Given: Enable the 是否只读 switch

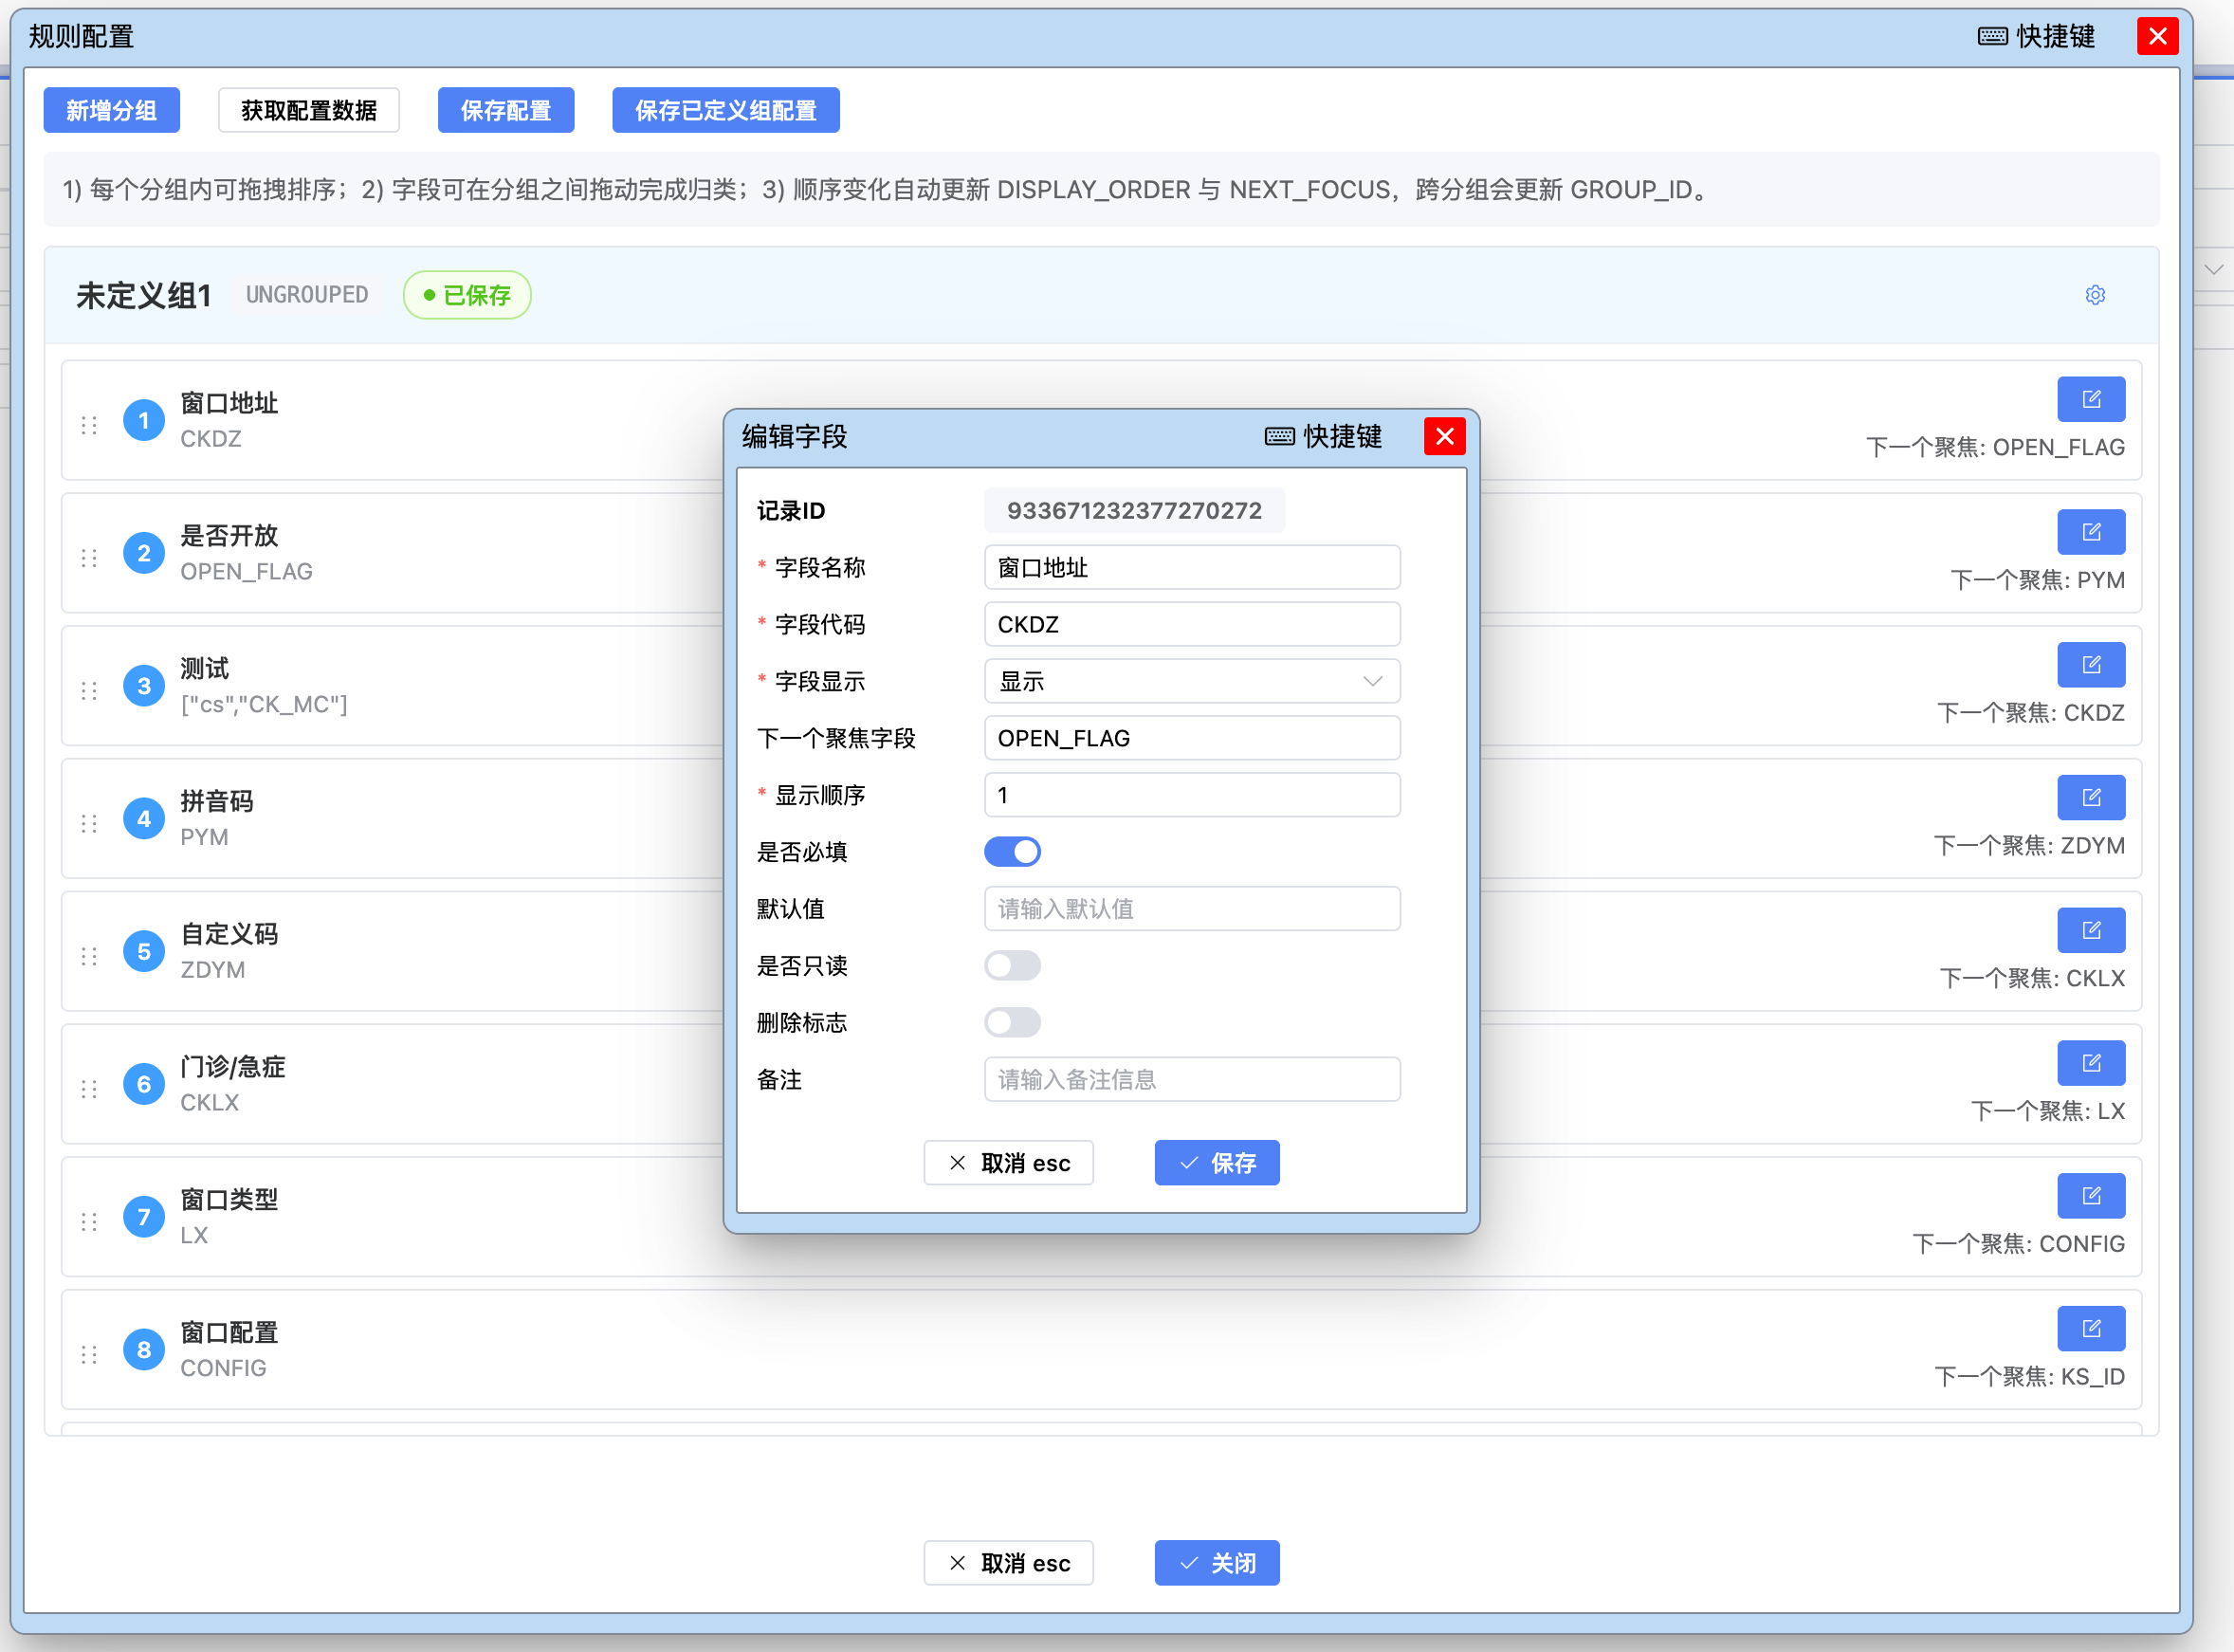Looking at the screenshot, I should tap(1012, 966).
